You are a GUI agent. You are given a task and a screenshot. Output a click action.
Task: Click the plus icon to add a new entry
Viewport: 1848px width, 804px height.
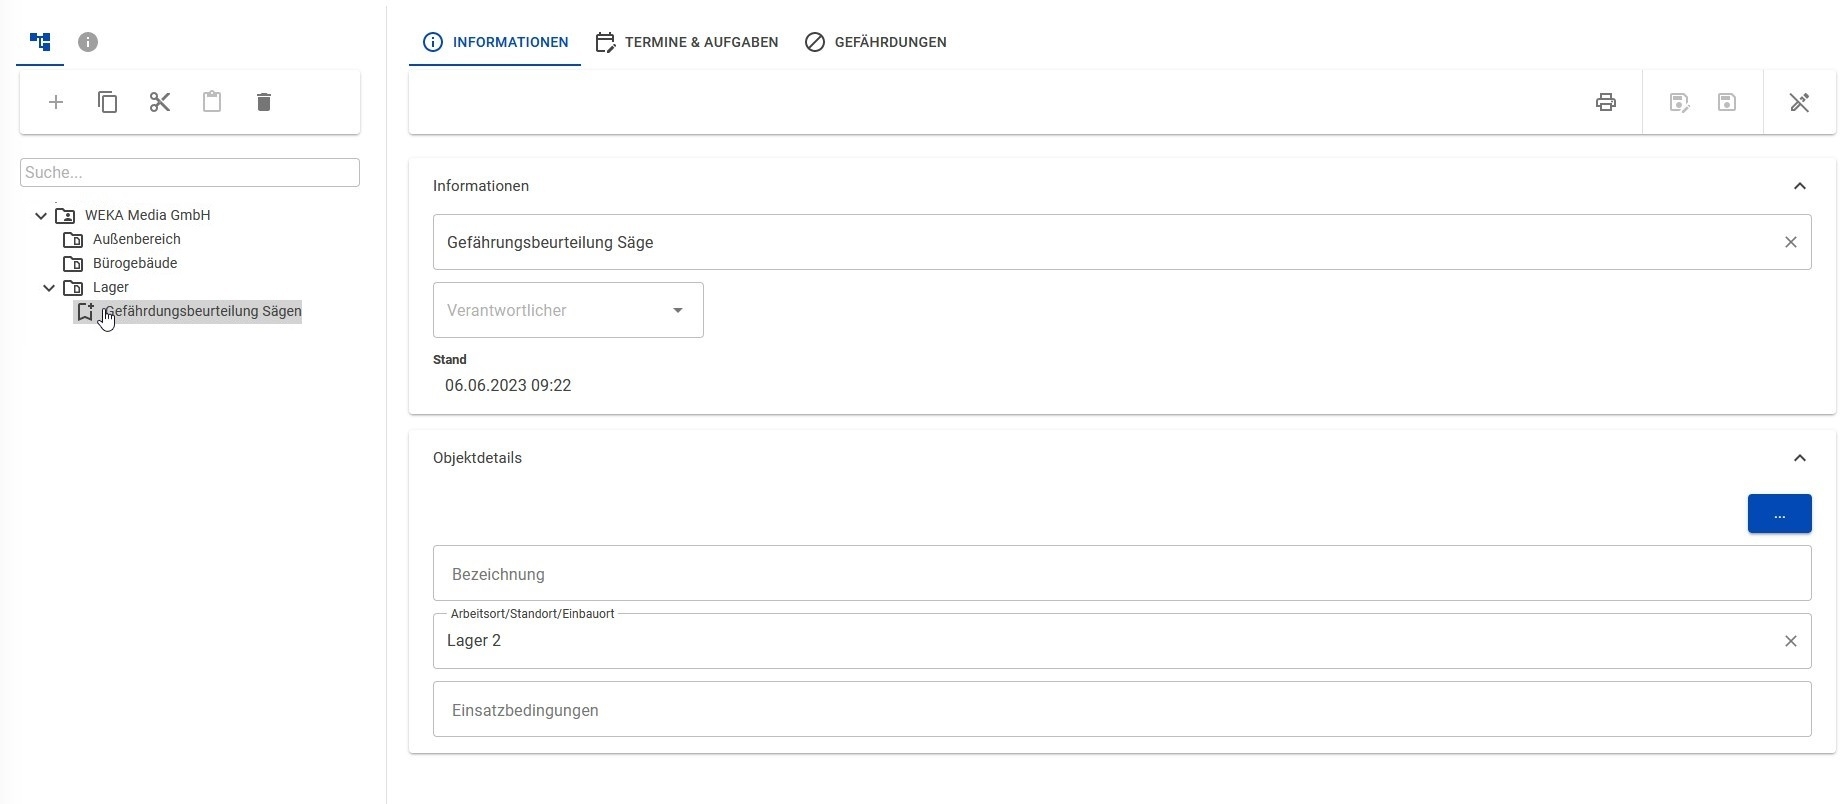click(56, 102)
